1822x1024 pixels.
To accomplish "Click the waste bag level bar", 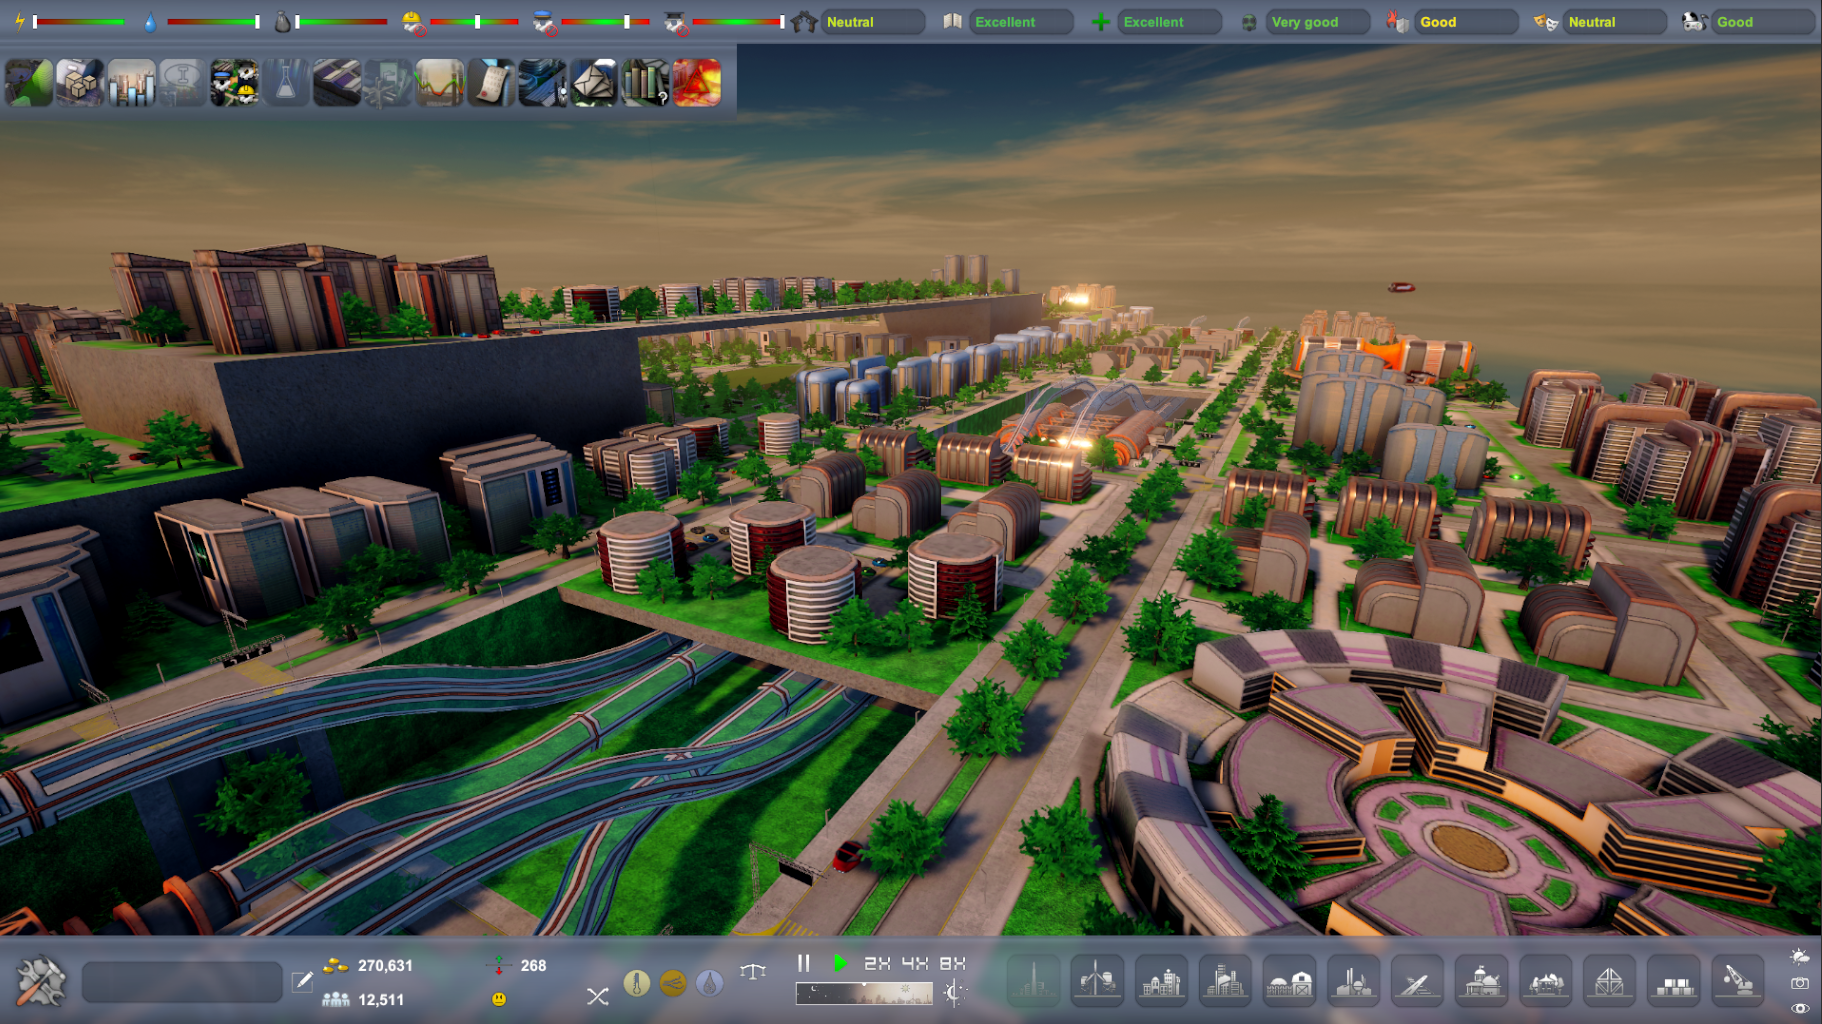I will point(342,22).
